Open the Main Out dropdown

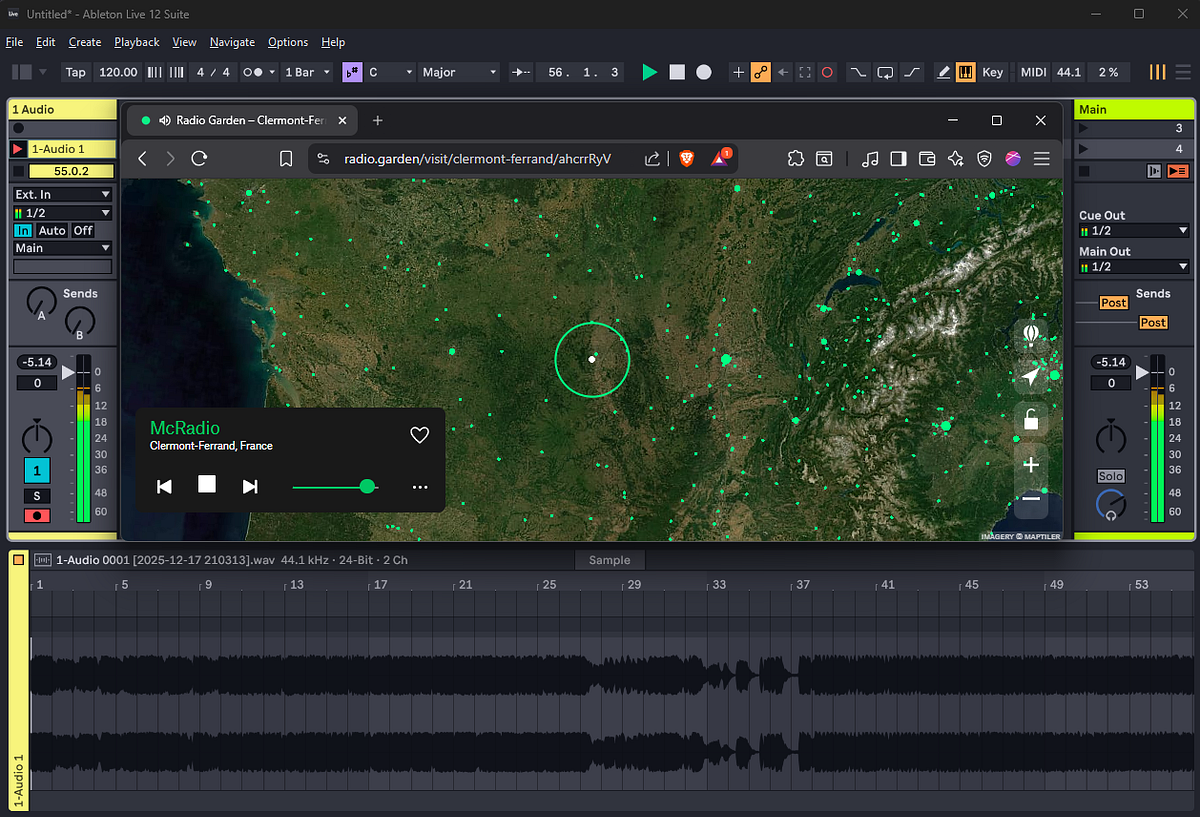tap(1133, 267)
